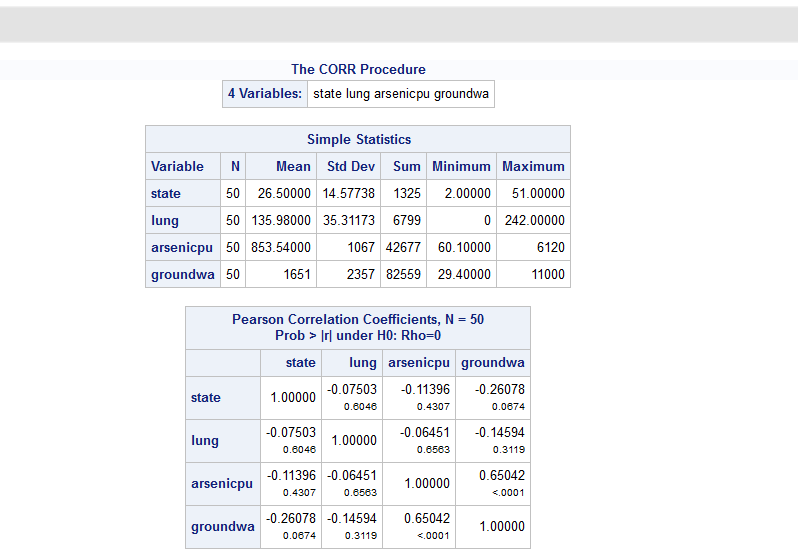The image size is (798, 557).
Task: Click -0.26078 in state row, groundwa column
Action: 500,389
